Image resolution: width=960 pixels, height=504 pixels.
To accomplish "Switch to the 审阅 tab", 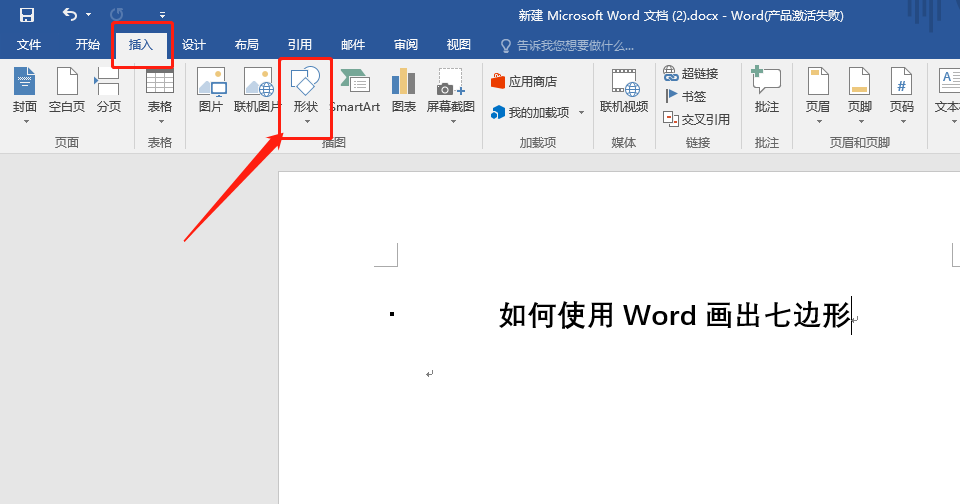I will click(405, 45).
